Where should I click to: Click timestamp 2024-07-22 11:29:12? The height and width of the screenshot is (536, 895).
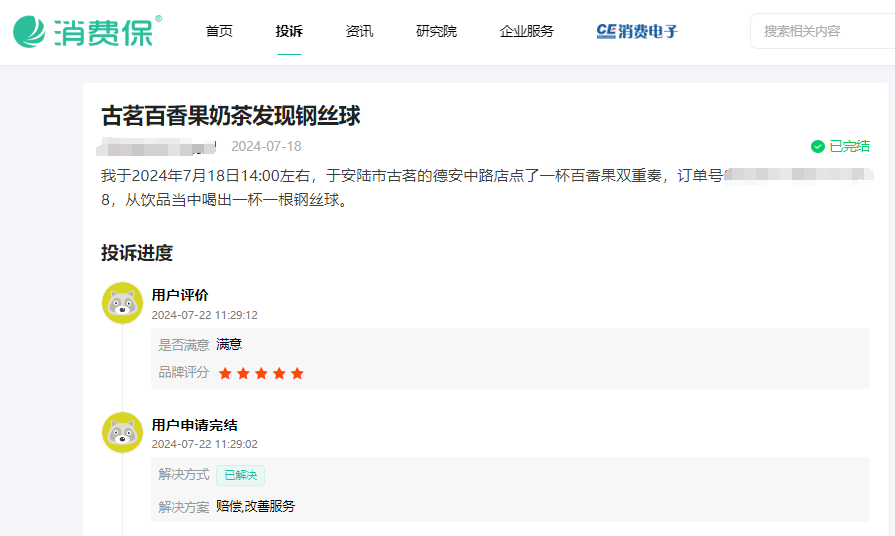(204, 315)
